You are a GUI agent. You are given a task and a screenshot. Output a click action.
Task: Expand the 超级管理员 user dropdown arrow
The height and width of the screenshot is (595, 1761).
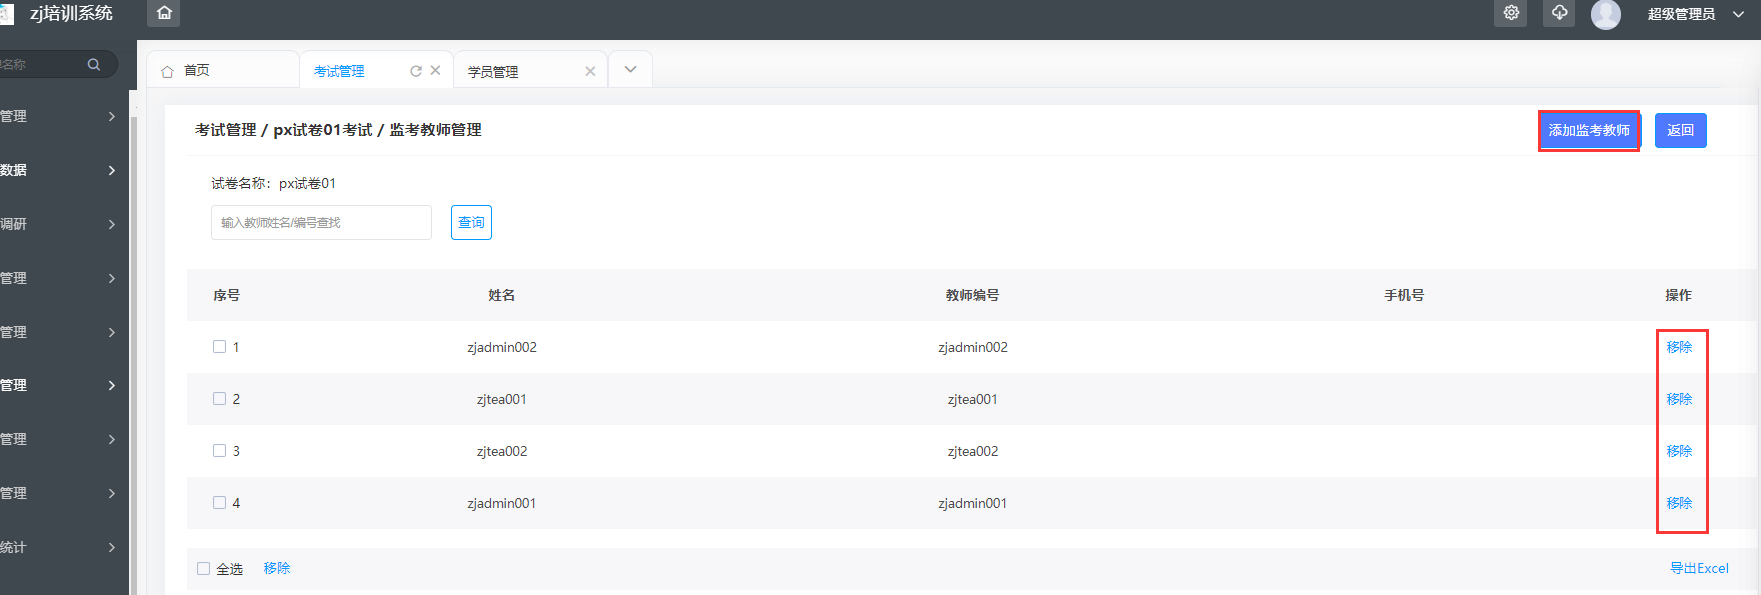[x=1738, y=14]
